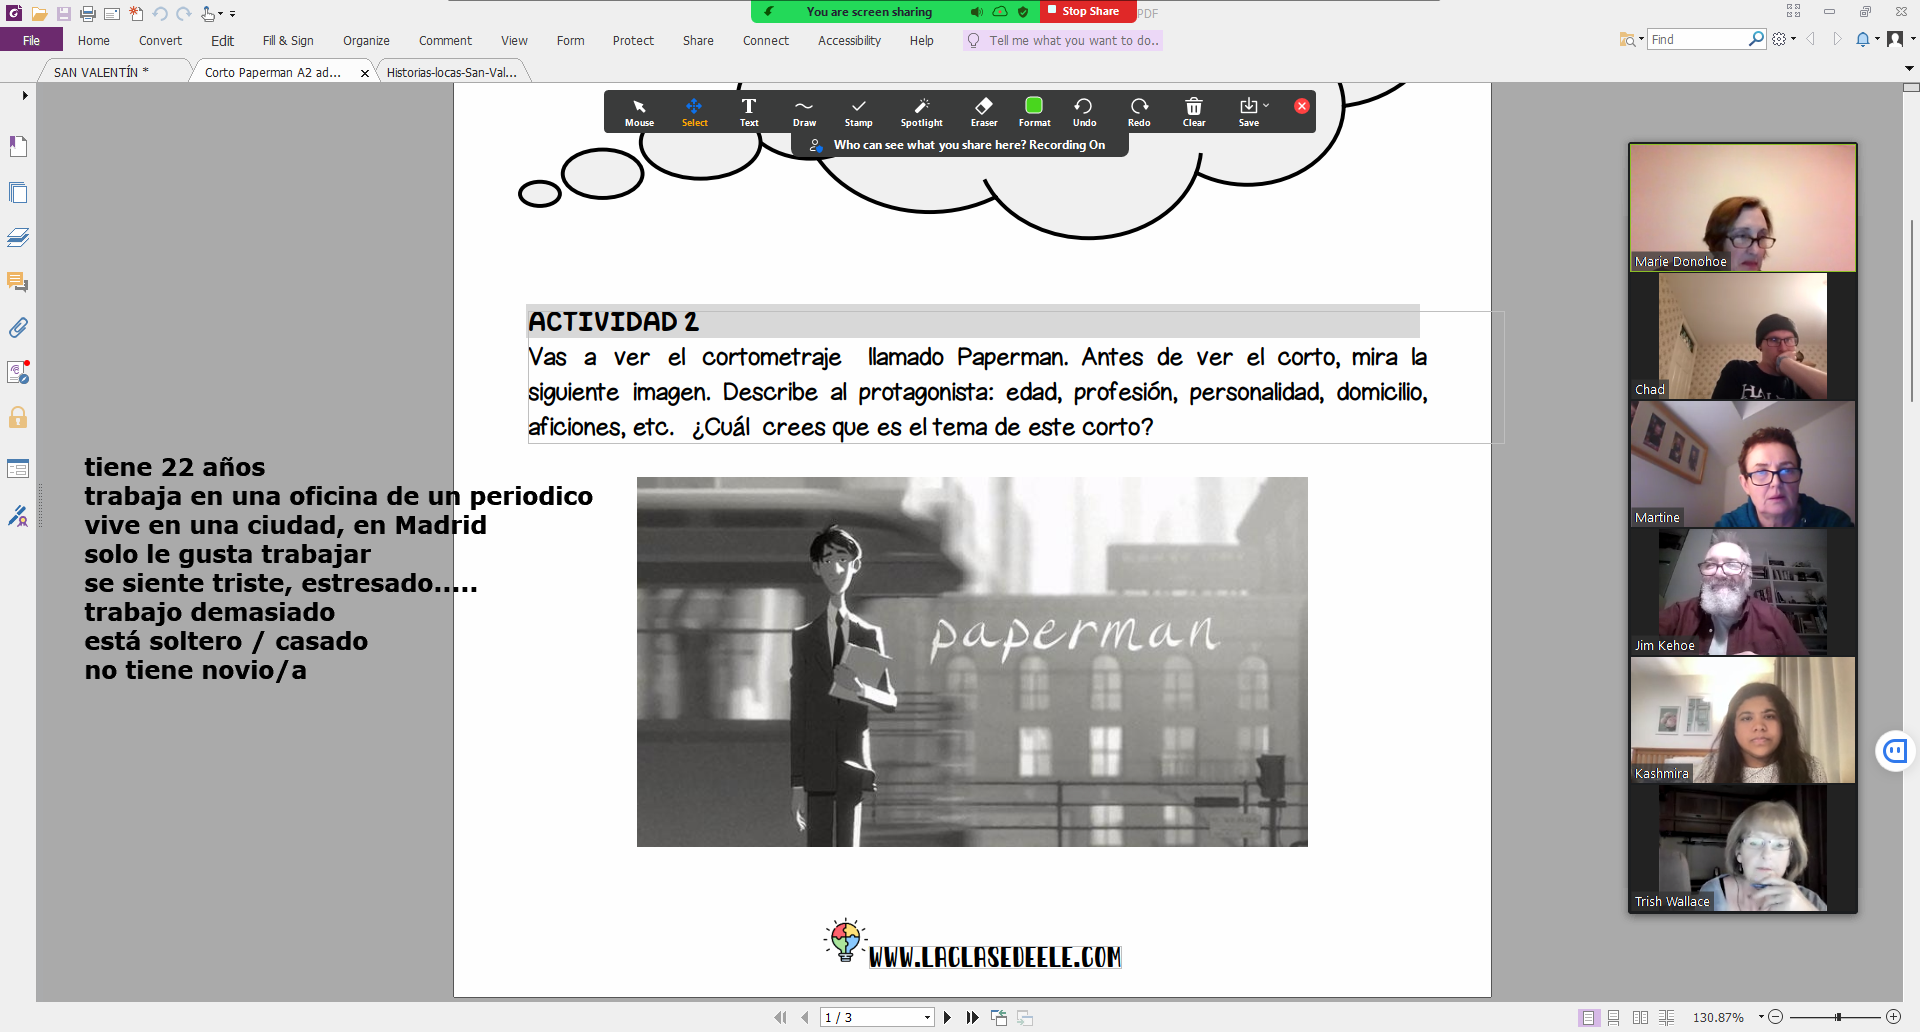Enable continuous facing view mode
Screen dimensions: 1920x1032
(x=1666, y=1017)
